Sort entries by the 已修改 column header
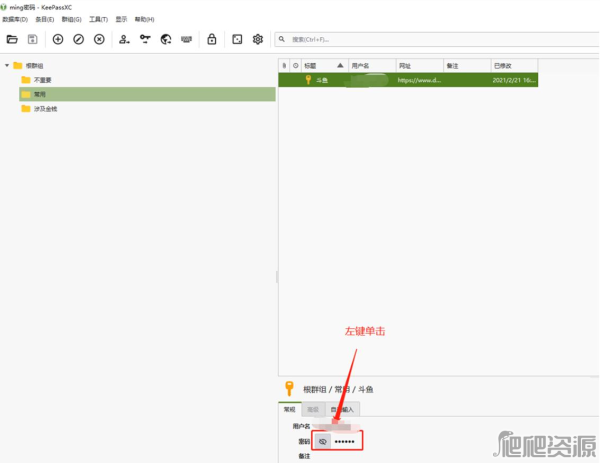The image size is (600, 463). pos(505,65)
